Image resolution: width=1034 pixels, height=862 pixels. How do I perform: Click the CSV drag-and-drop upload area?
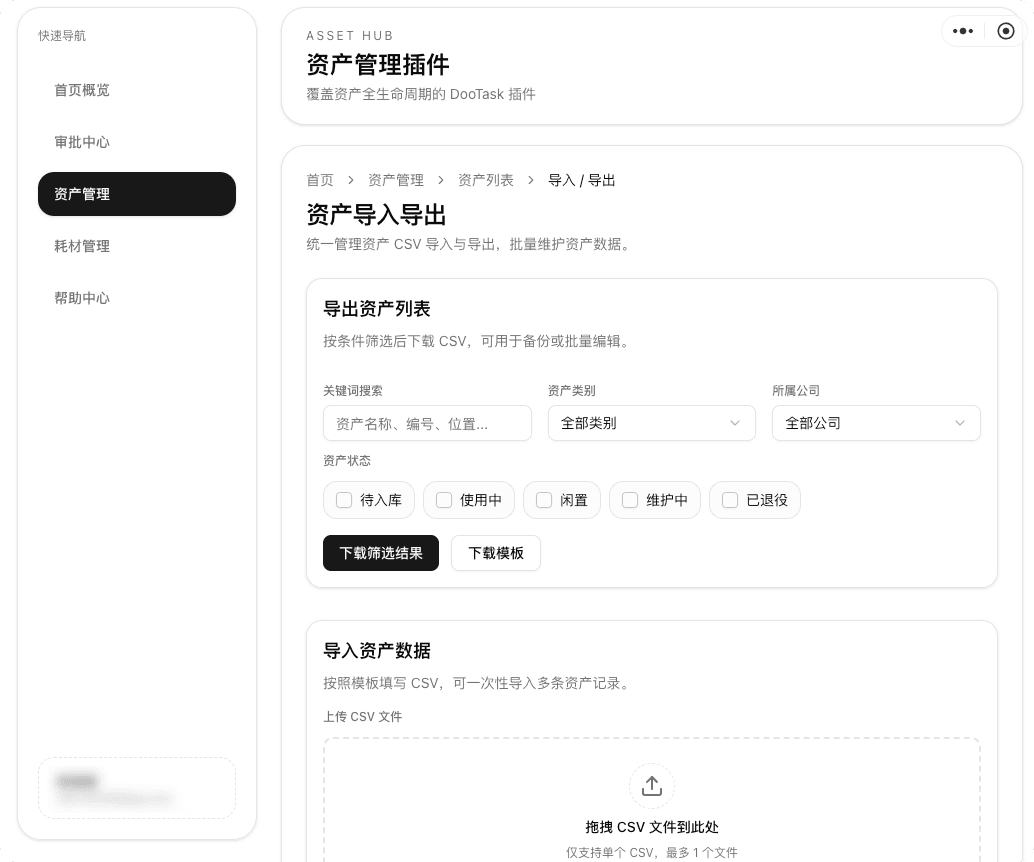pyautogui.click(x=652, y=799)
